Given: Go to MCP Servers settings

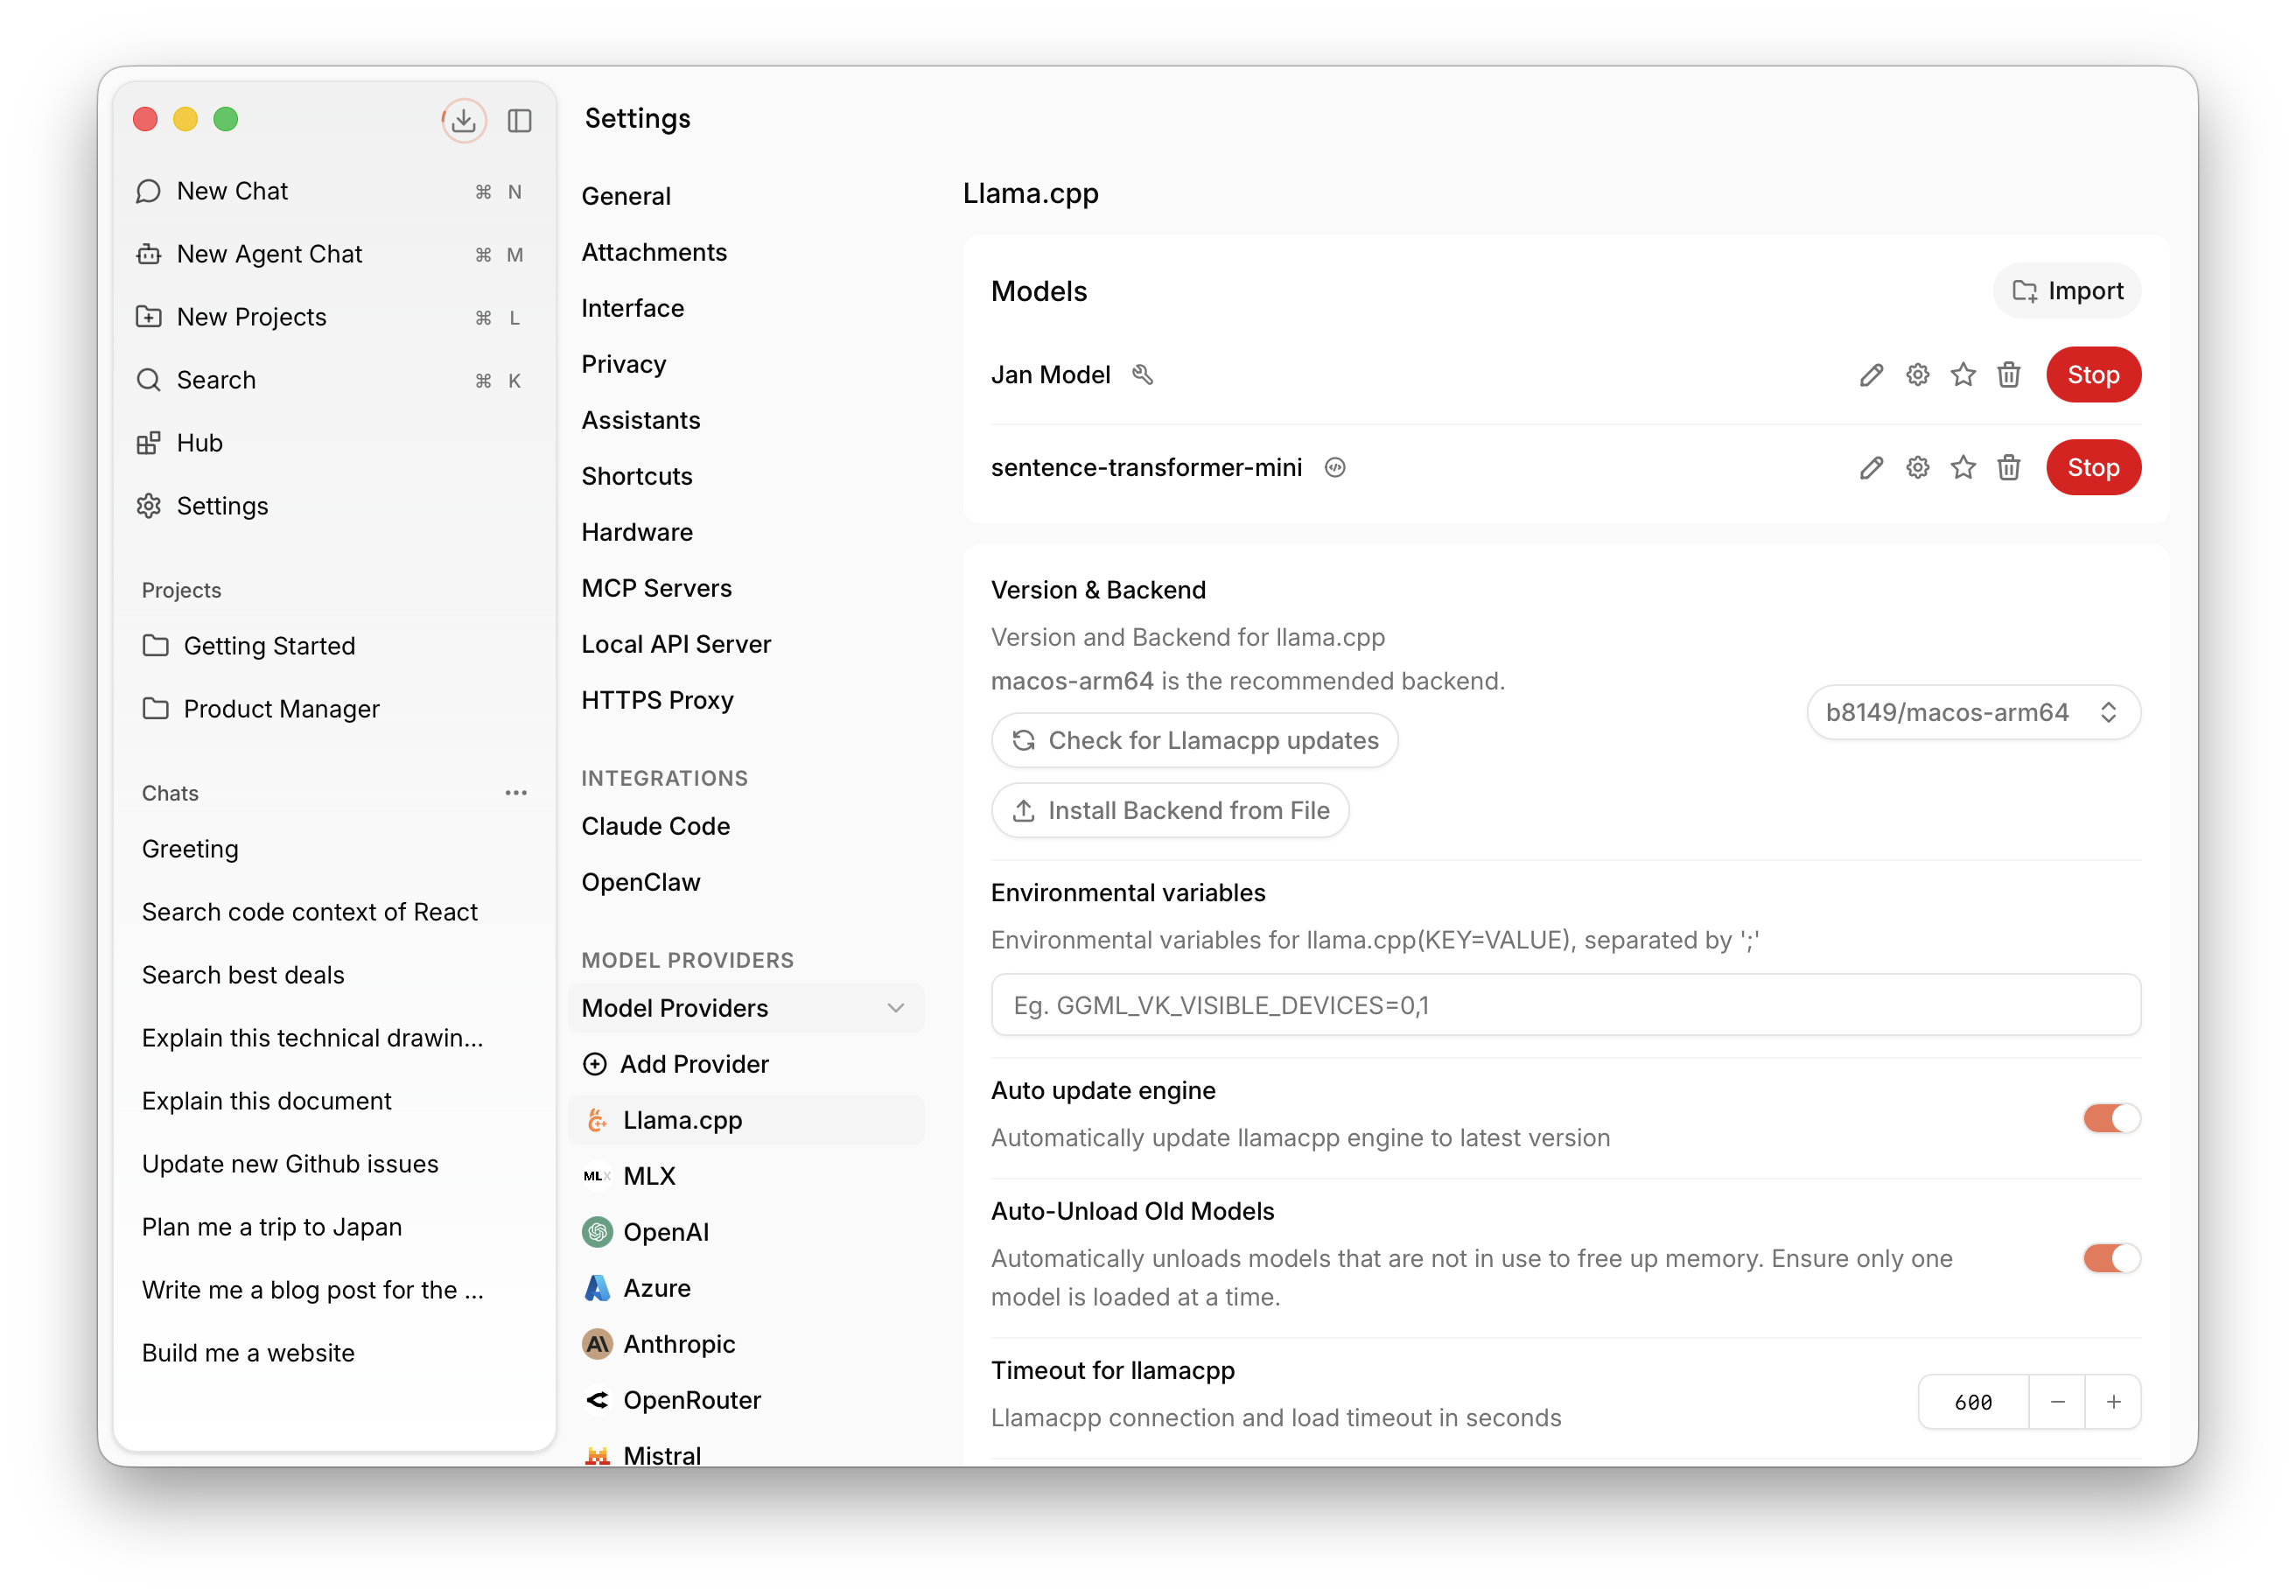Looking at the screenshot, I should click(x=656, y=588).
